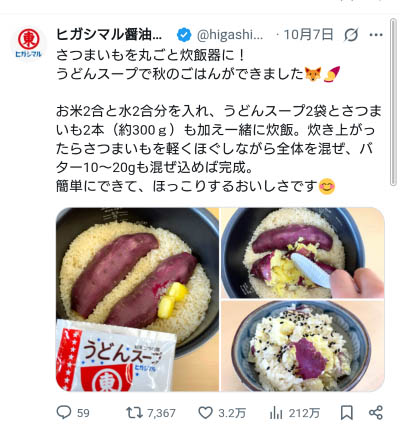This screenshot has height=432, width=400.
Task: Open the 10月7日 post date link
Action: 308,34
